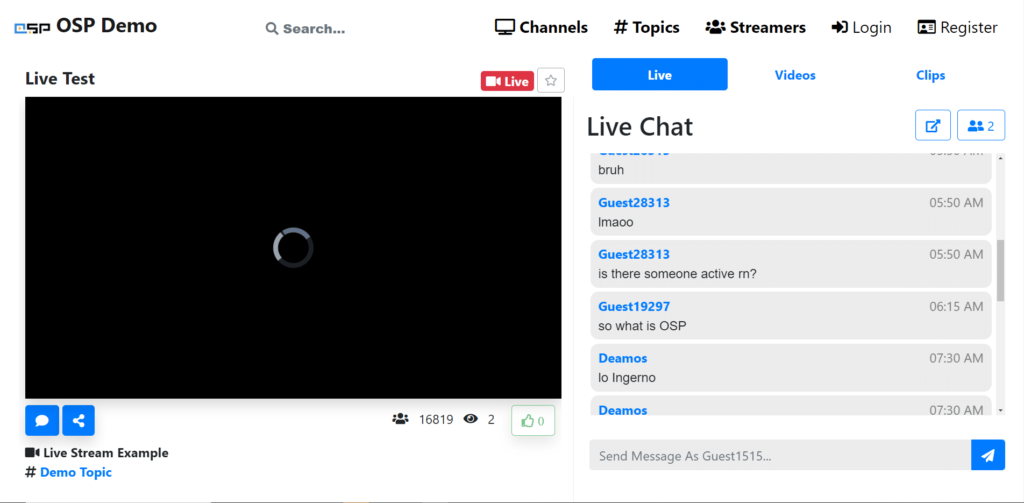Click the 06:15 AM timestamp
The width and height of the screenshot is (1024, 503).
[x=956, y=306]
